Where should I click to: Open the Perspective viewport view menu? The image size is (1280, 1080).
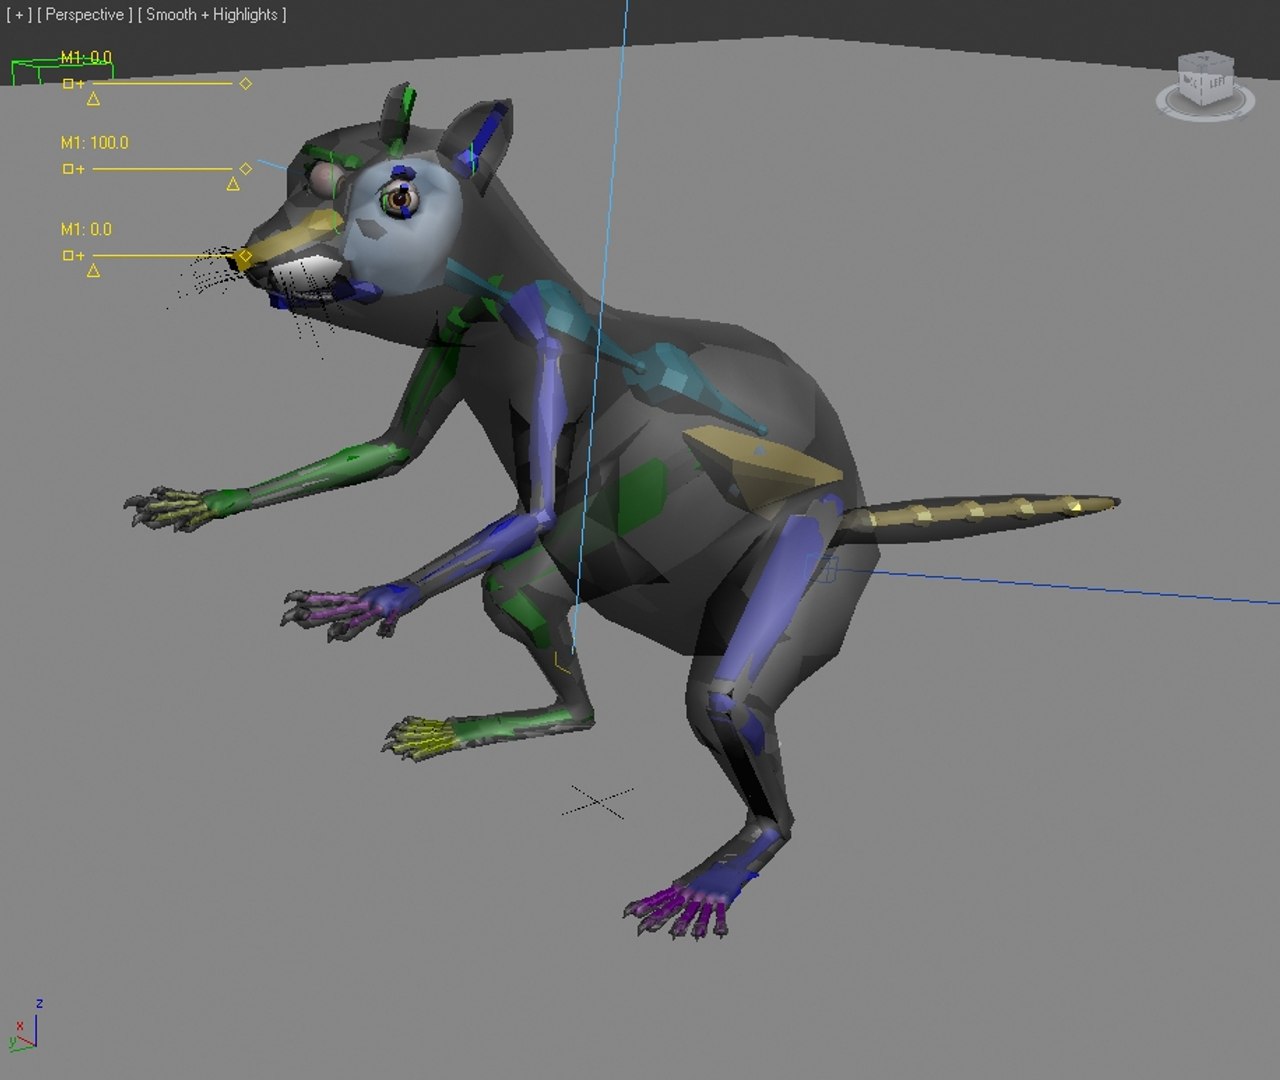tap(84, 14)
